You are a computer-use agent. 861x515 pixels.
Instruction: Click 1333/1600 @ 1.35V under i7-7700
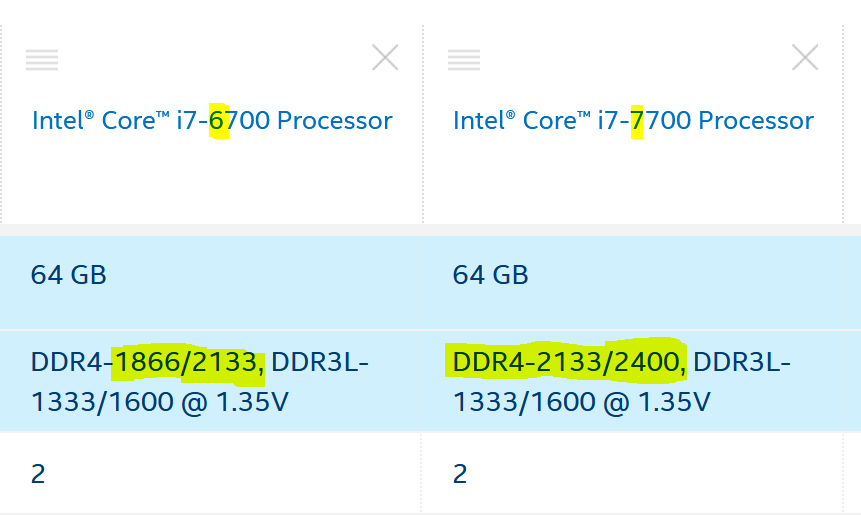click(581, 402)
